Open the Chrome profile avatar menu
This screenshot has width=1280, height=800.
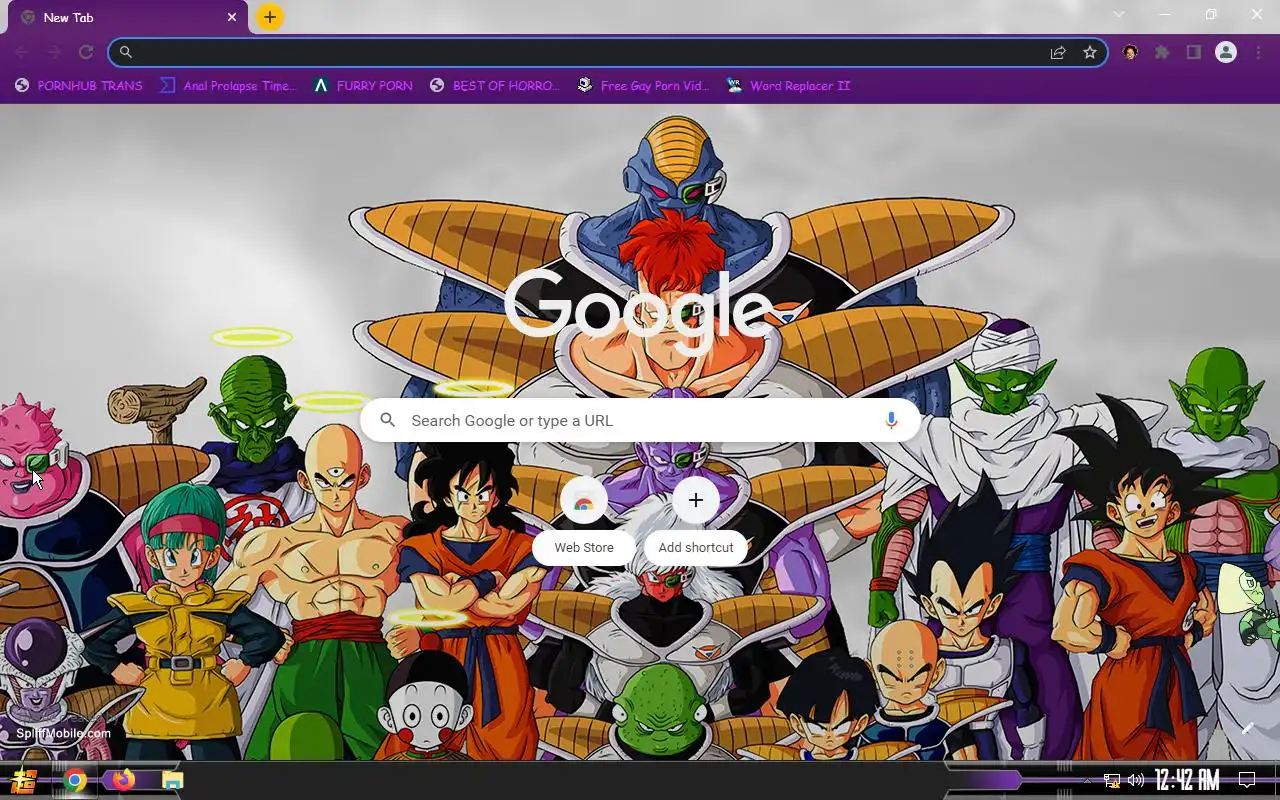click(1226, 52)
